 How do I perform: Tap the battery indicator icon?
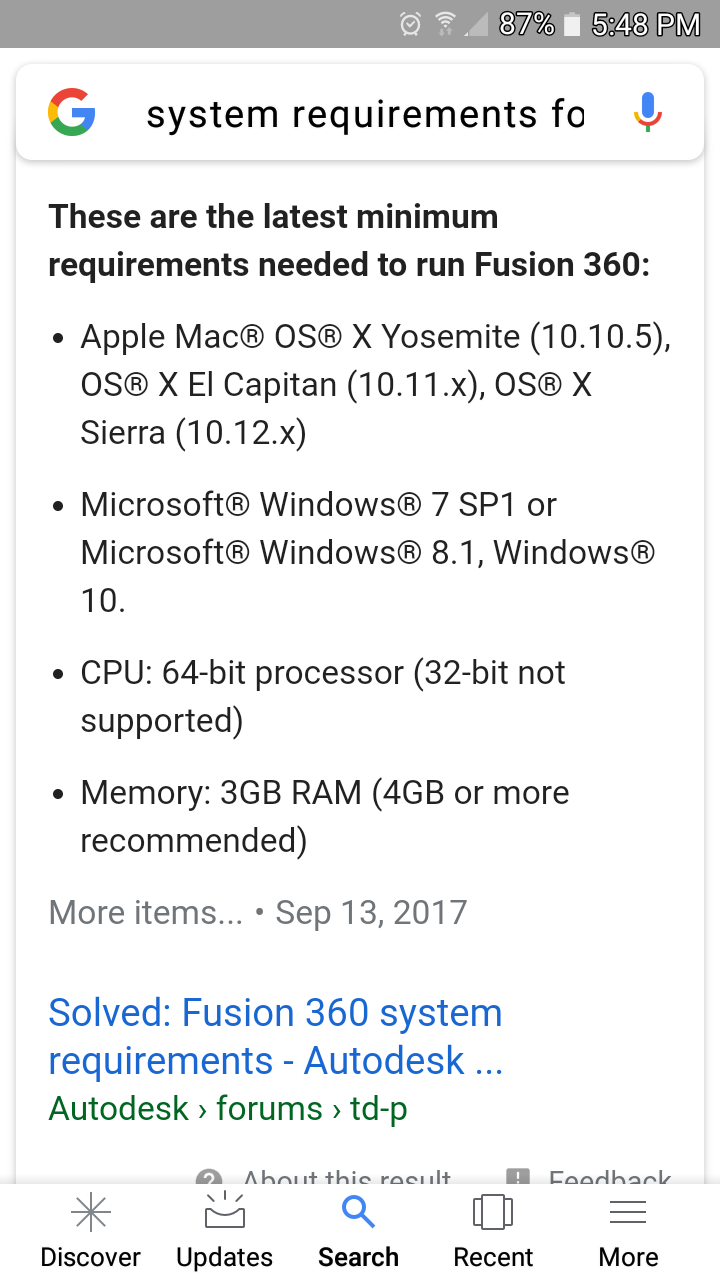coord(572,23)
